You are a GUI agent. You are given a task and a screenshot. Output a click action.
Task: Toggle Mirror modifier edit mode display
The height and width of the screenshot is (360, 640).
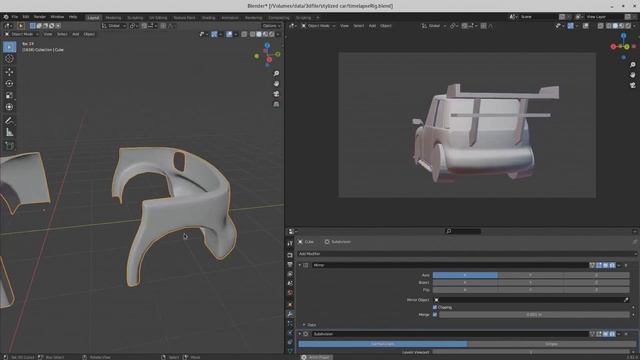tap(599, 265)
